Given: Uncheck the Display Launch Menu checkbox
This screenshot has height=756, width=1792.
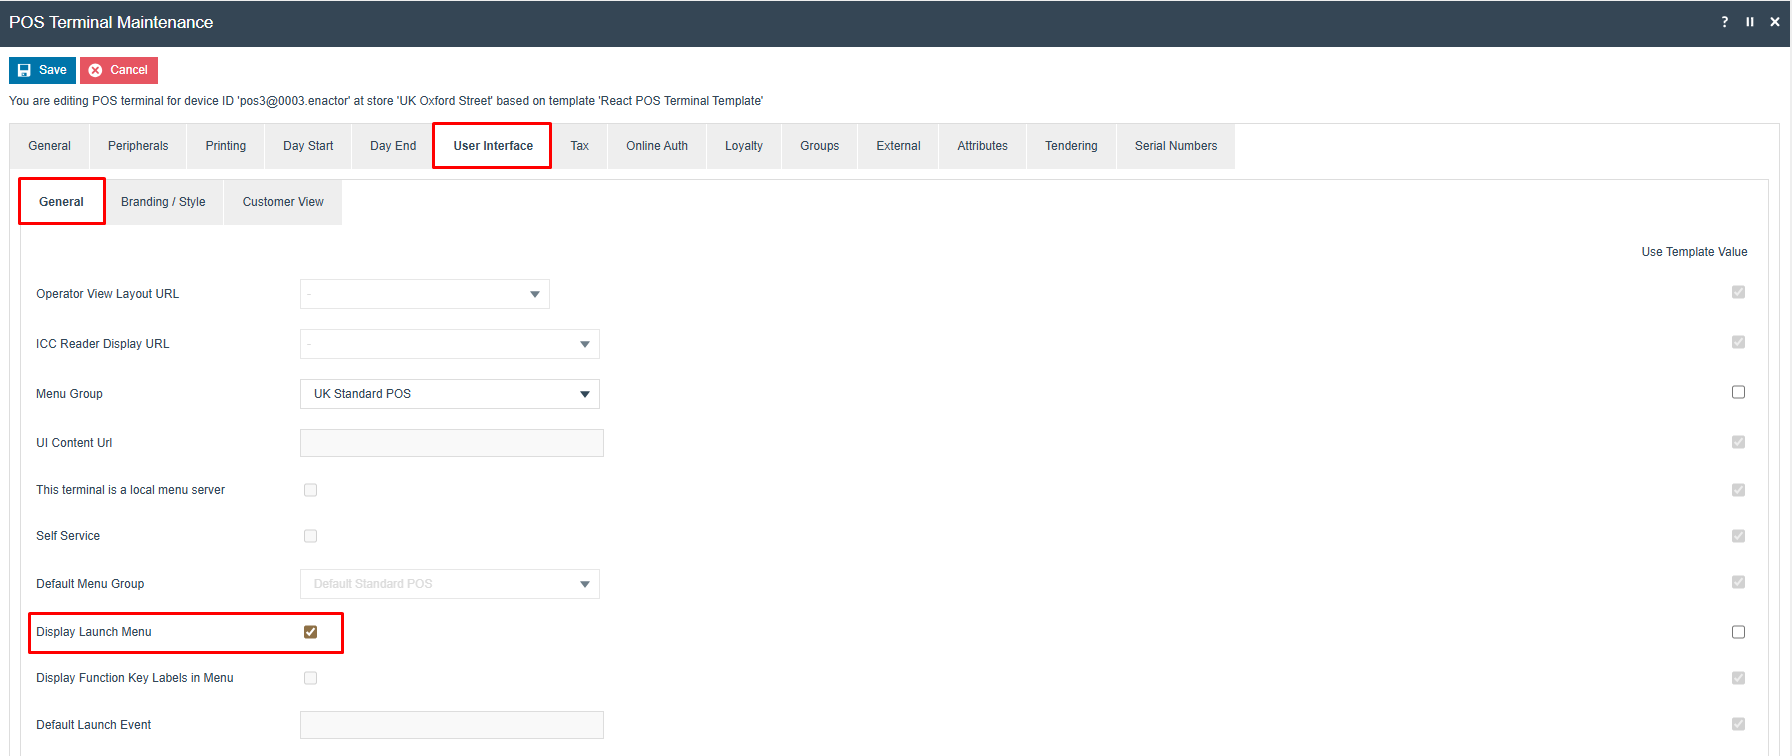Looking at the screenshot, I should click(310, 632).
